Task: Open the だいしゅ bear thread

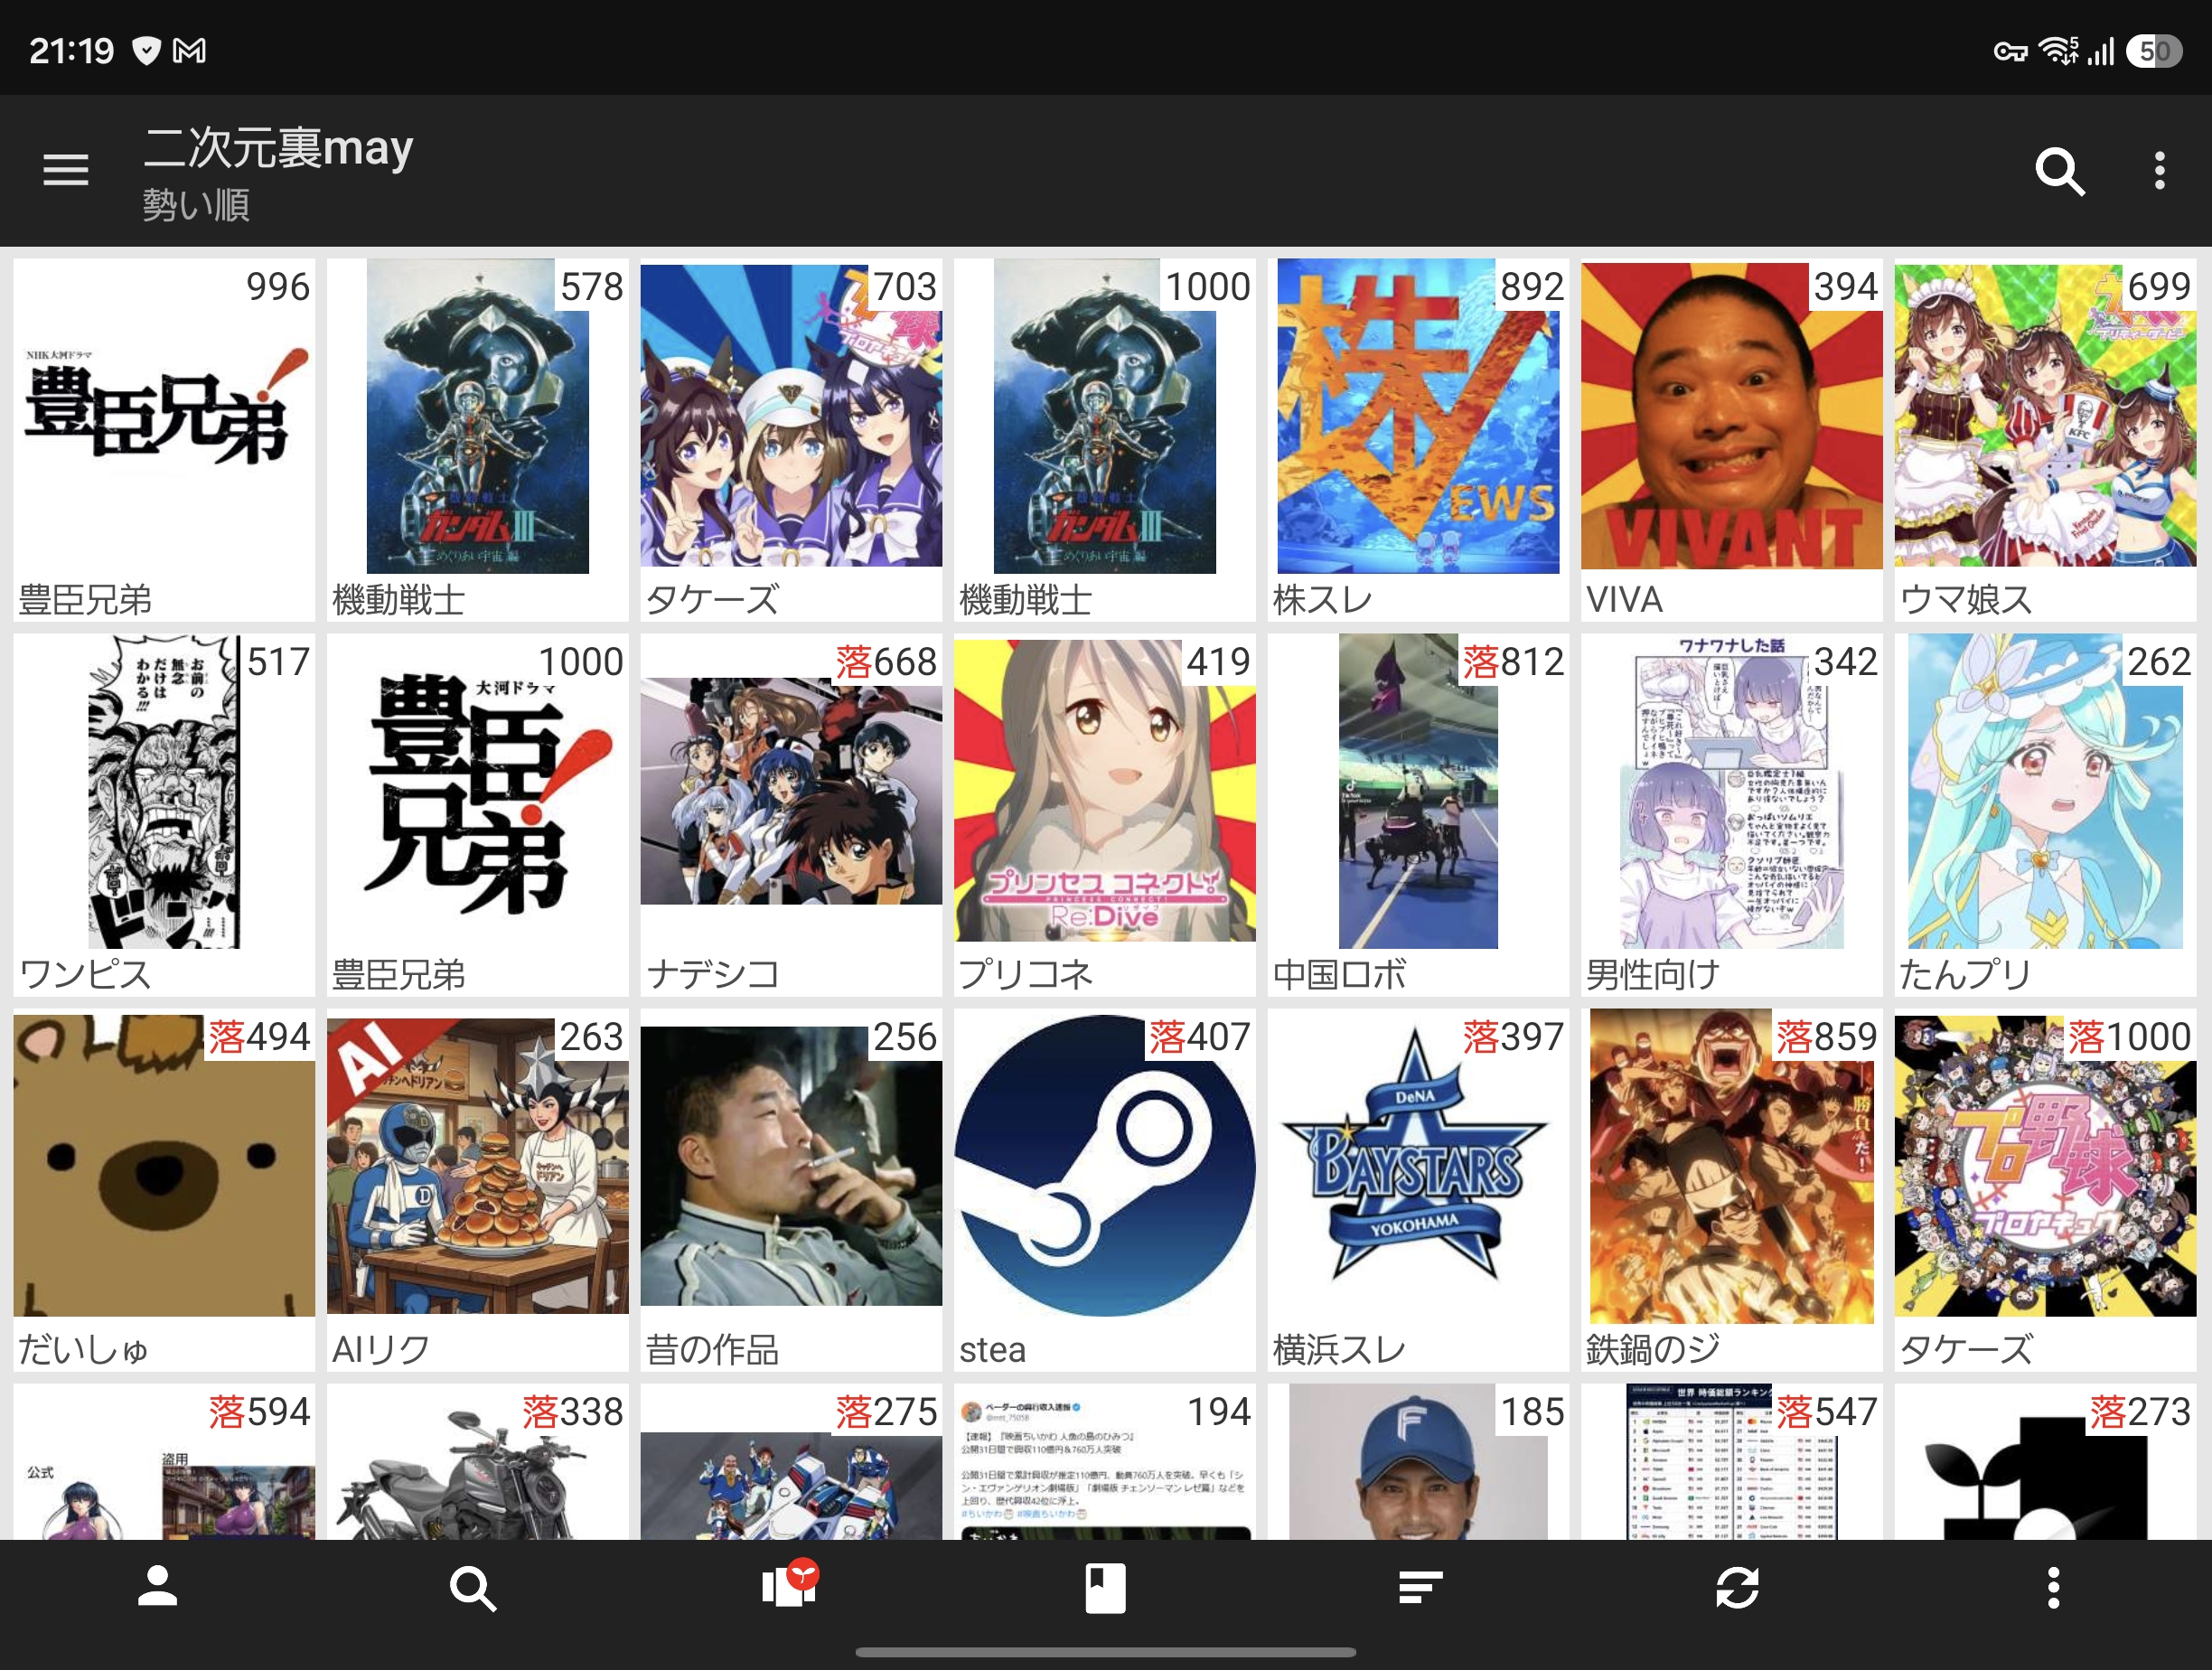Action: (x=164, y=1190)
